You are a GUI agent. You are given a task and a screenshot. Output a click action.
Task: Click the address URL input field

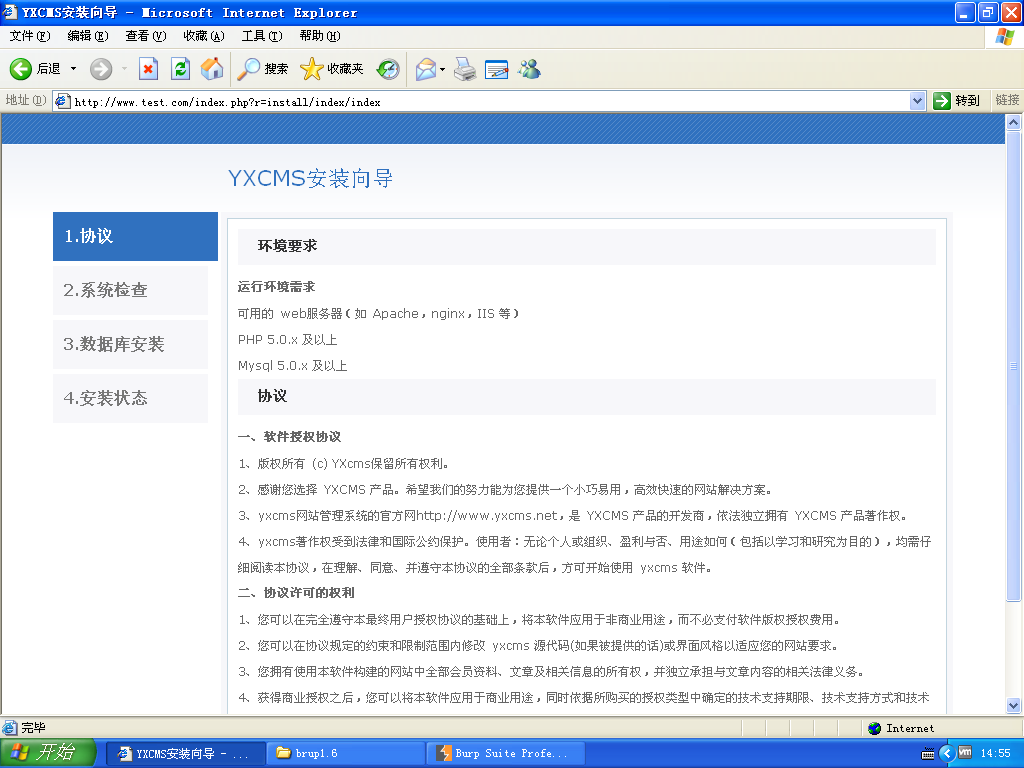point(490,101)
